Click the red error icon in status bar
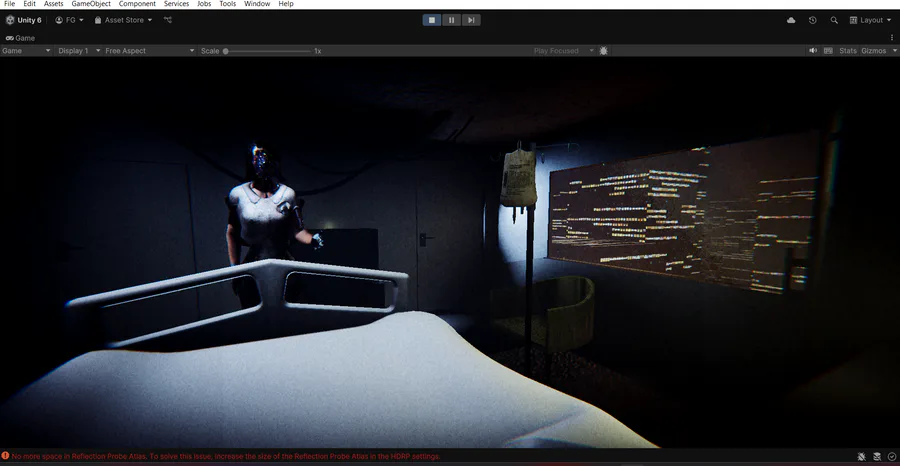This screenshot has width=900, height=466. click(x=5, y=456)
